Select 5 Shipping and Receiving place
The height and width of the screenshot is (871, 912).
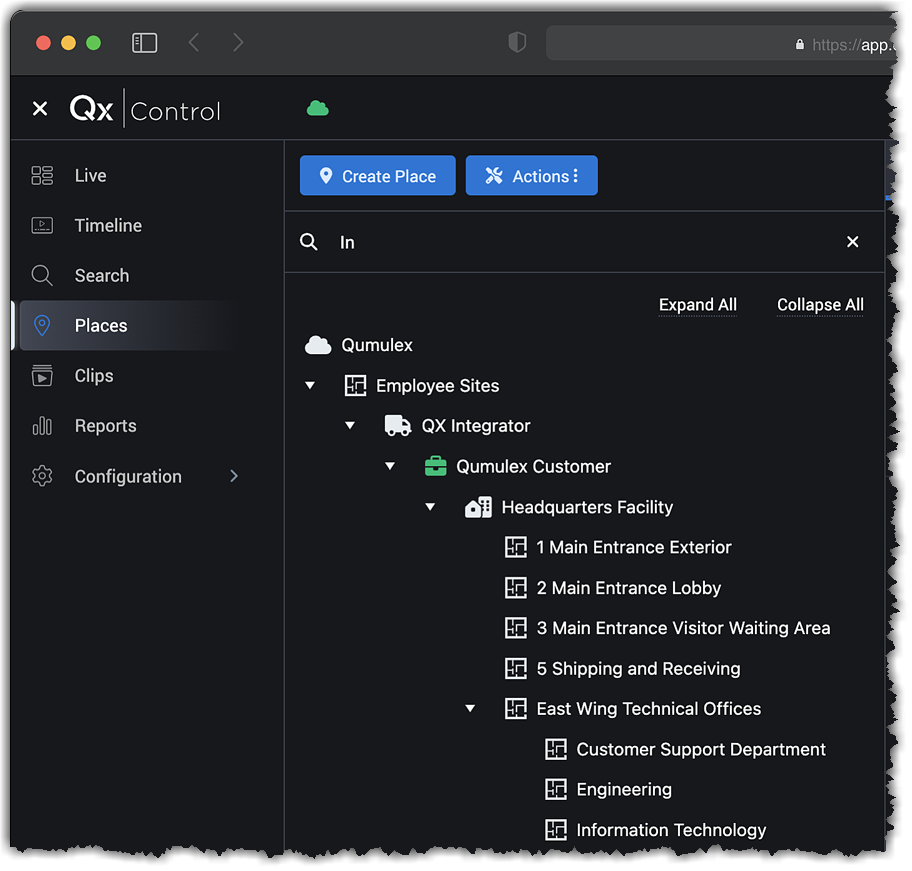pos(638,669)
